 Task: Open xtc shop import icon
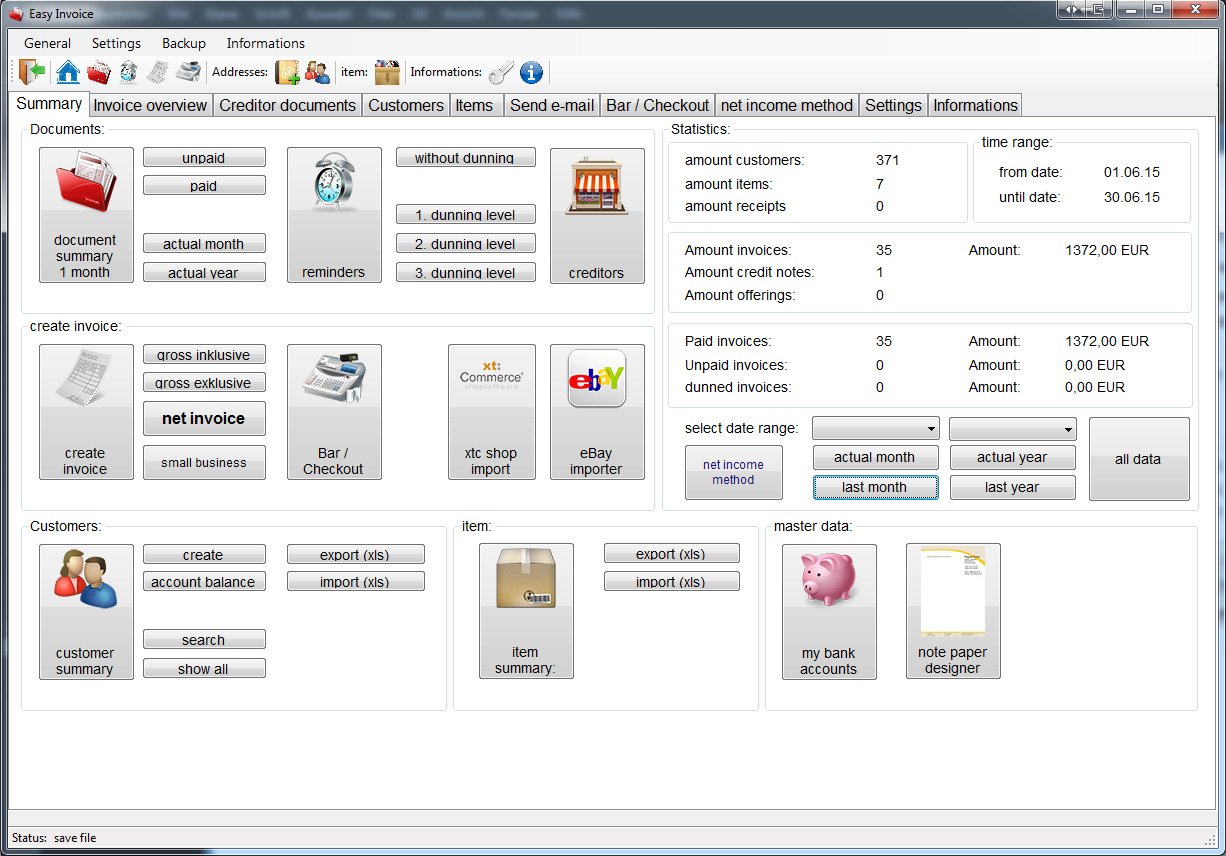pyautogui.click(x=491, y=412)
